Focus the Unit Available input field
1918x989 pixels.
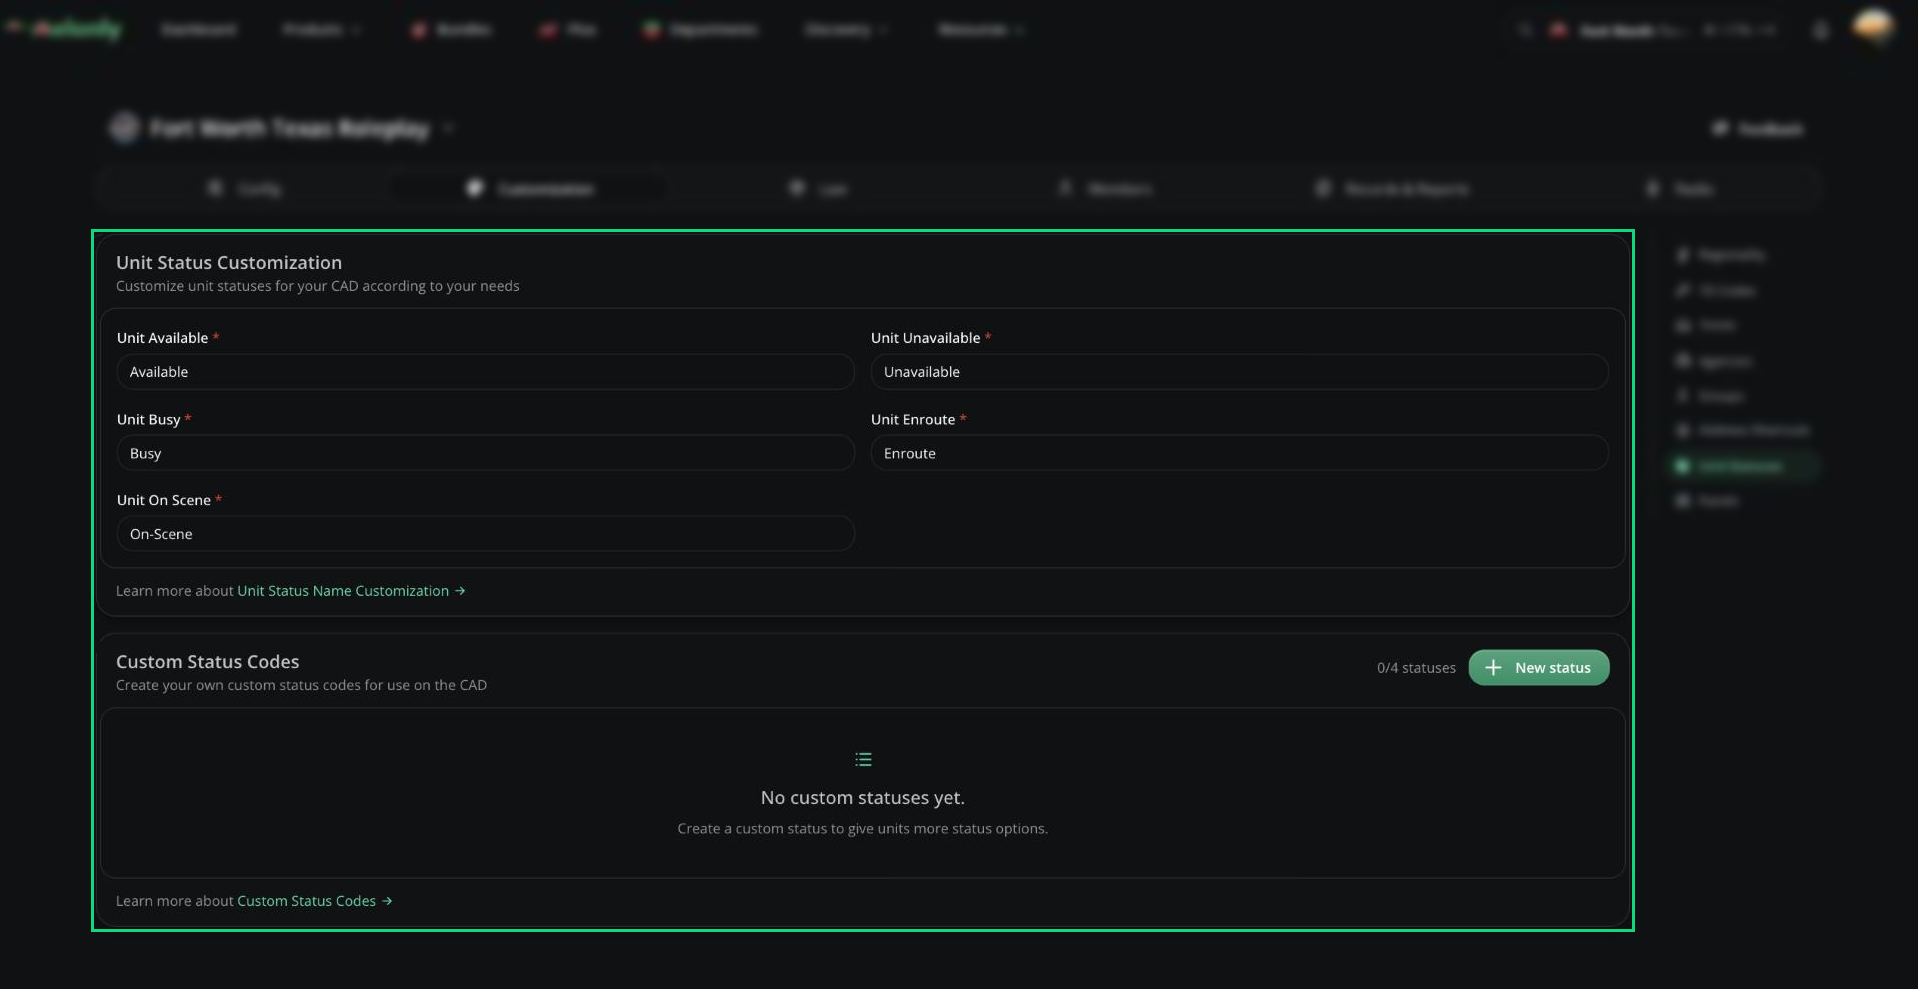pyautogui.click(x=485, y=372)
